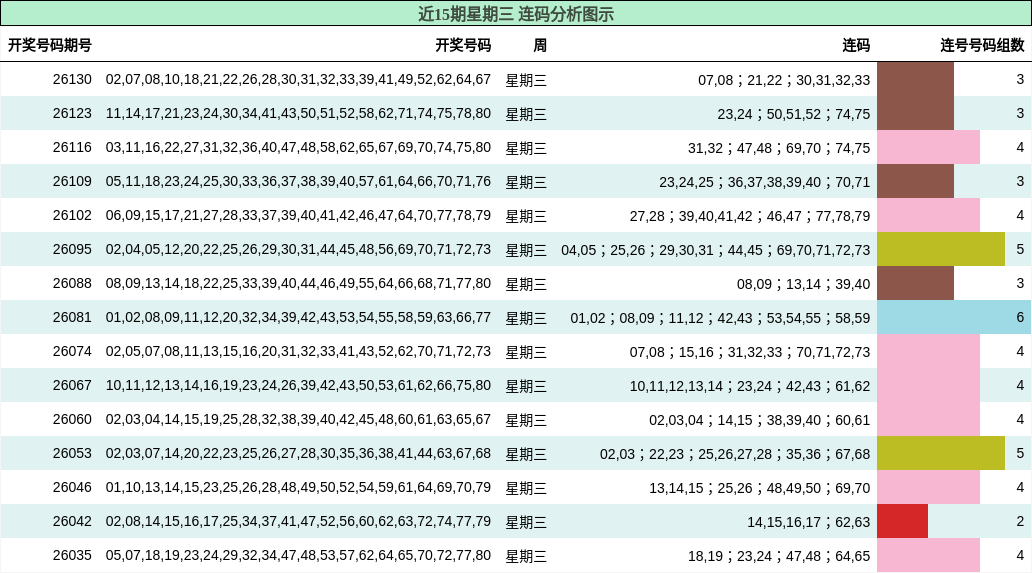The image size is (1032, 573).
Task: Click consecutive codes 08,09；13,14；39,40
Action: [804, 284]
